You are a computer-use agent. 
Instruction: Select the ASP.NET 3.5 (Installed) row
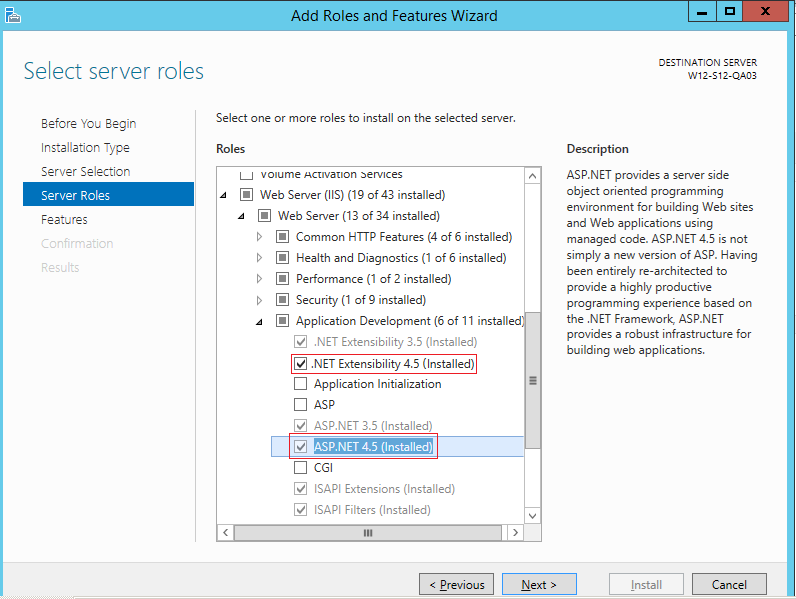pos(373,425)
